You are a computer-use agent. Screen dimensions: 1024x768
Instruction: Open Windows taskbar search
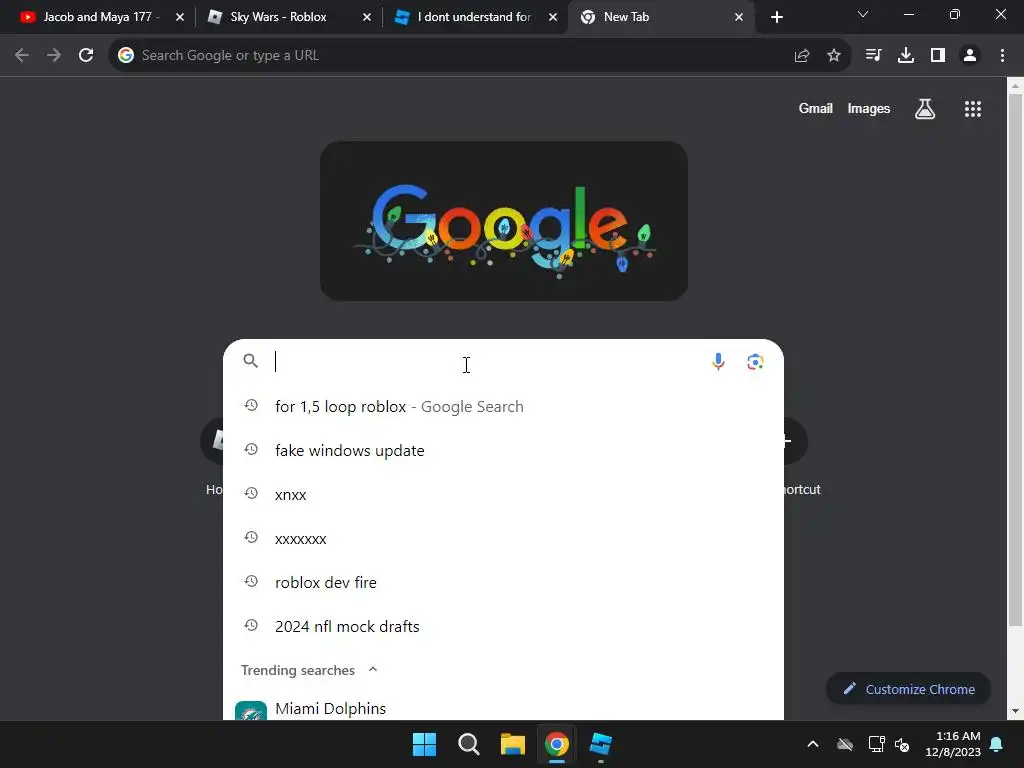pyautogui.click(x=468, y=744)
